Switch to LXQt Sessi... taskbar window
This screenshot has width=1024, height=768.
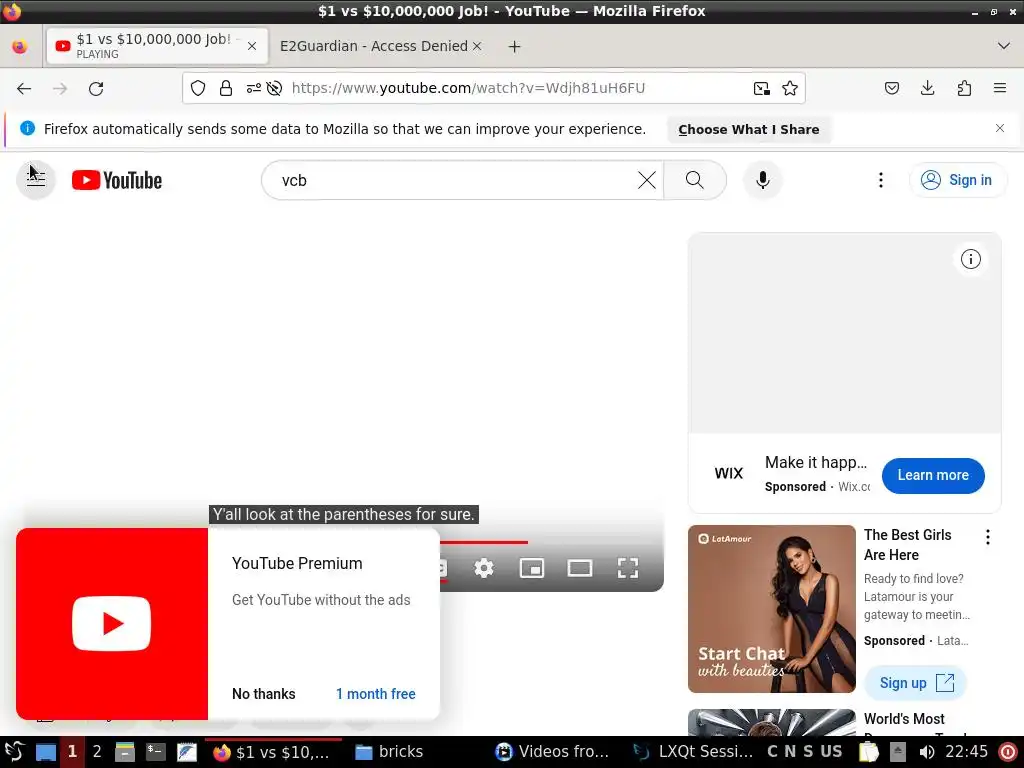(x=695, y=752)
